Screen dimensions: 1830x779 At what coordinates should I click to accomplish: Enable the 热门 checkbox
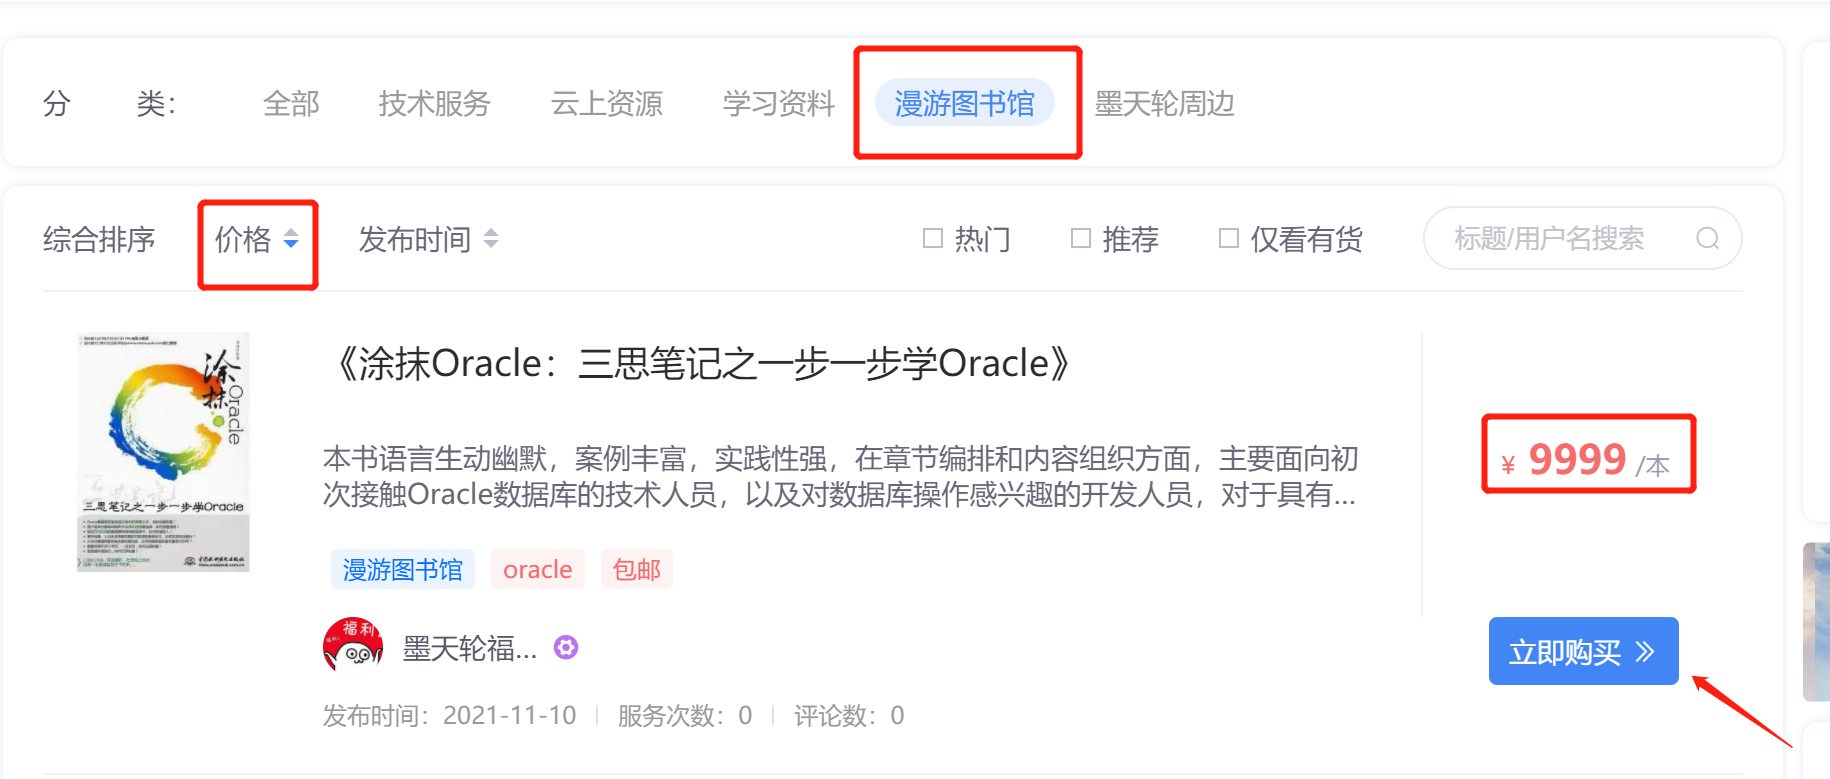point(933,238)
